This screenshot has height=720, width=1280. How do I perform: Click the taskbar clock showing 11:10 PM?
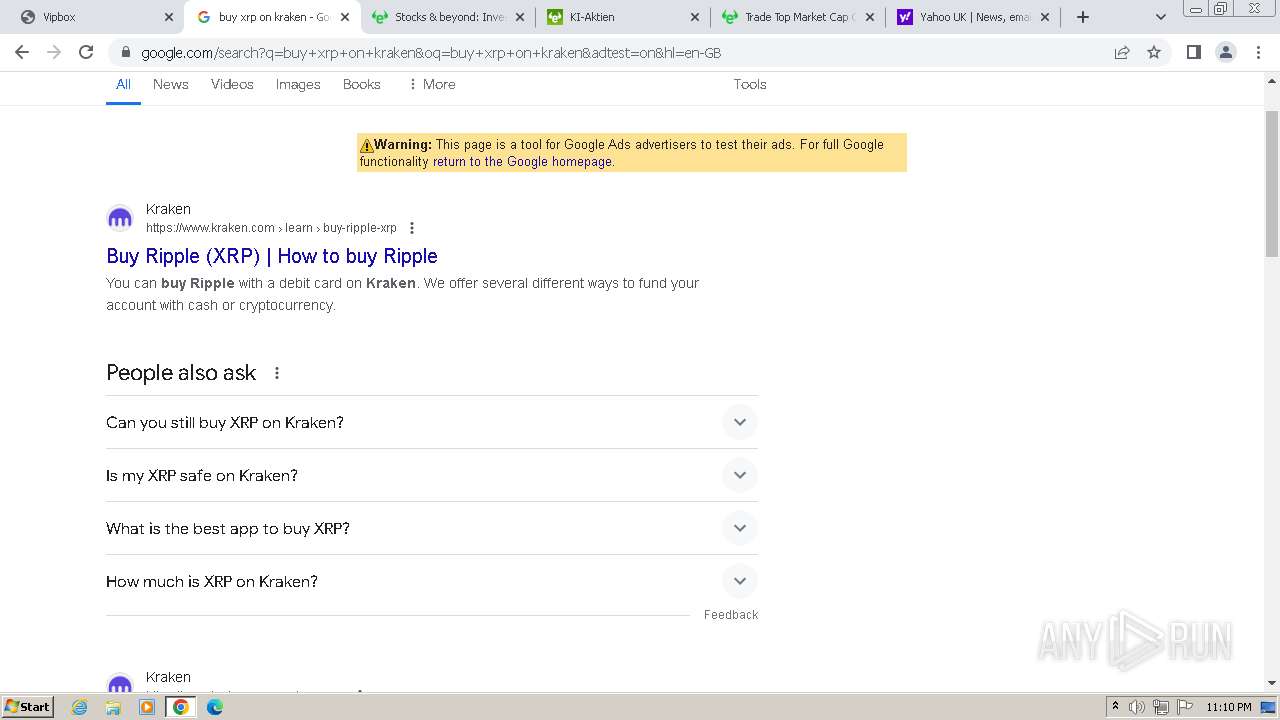[x=1229, y=707]
